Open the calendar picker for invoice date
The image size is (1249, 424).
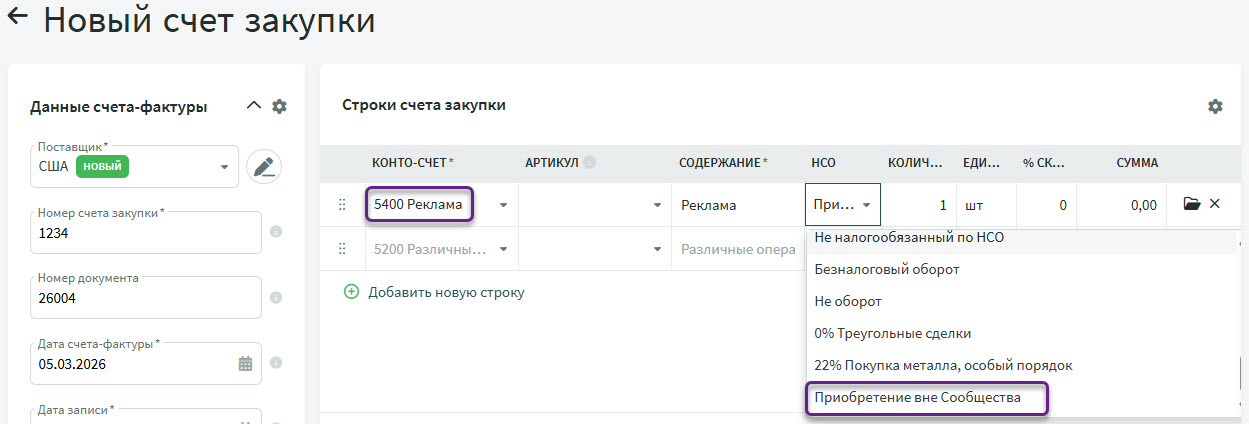point(245,364)
